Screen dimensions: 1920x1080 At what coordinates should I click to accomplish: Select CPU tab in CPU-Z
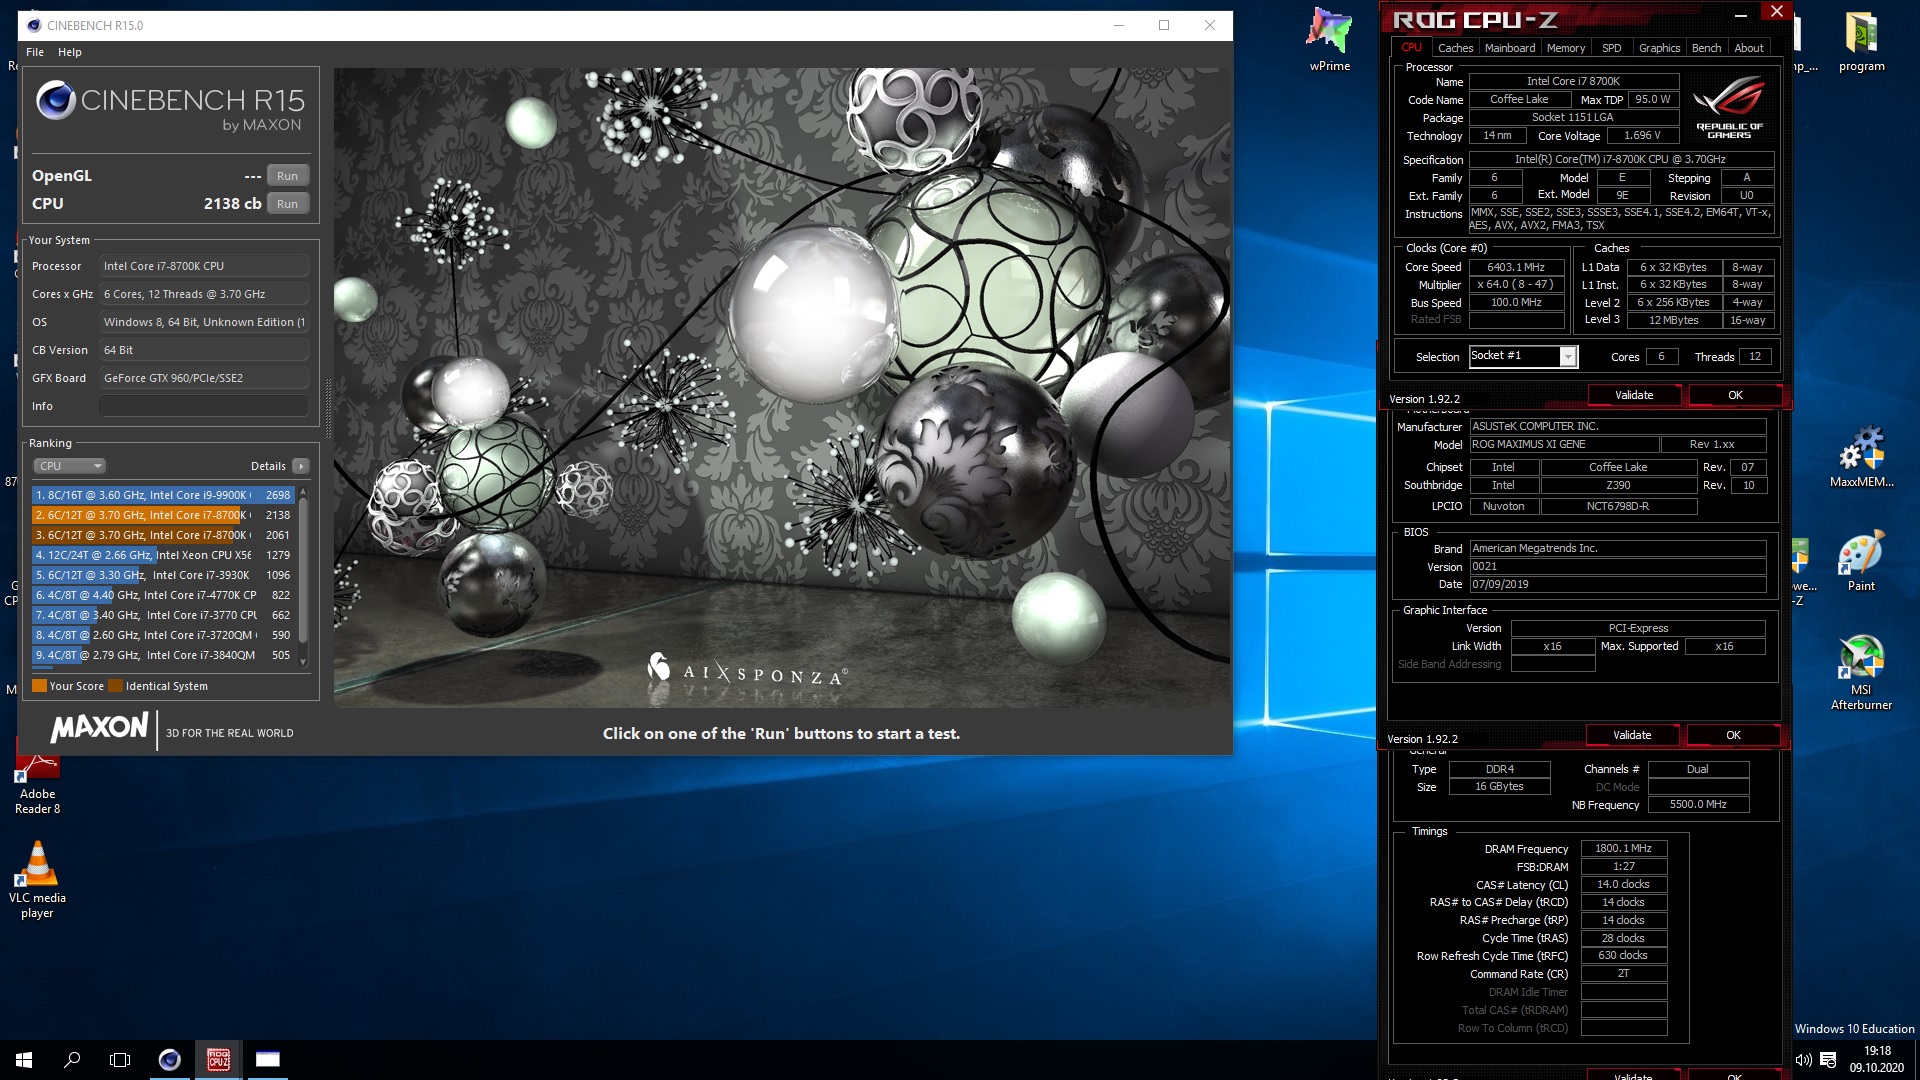coord(1411,47)
